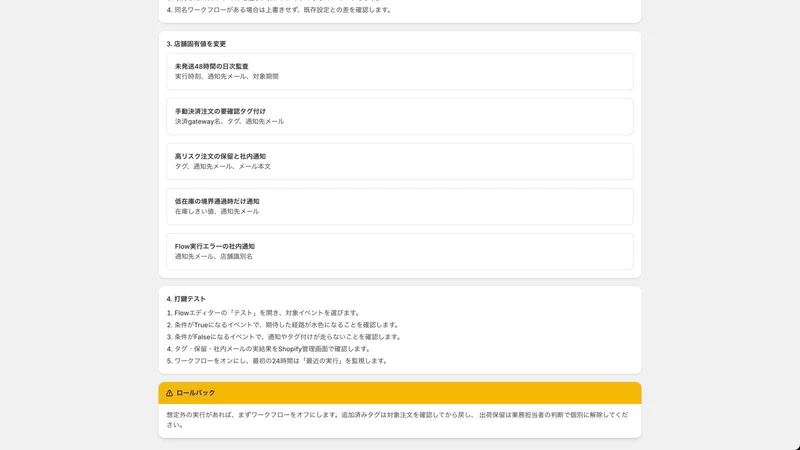Click the text "在庫しきい値、通知先メール"
This screenshot has height=450, width=800.
217,211
